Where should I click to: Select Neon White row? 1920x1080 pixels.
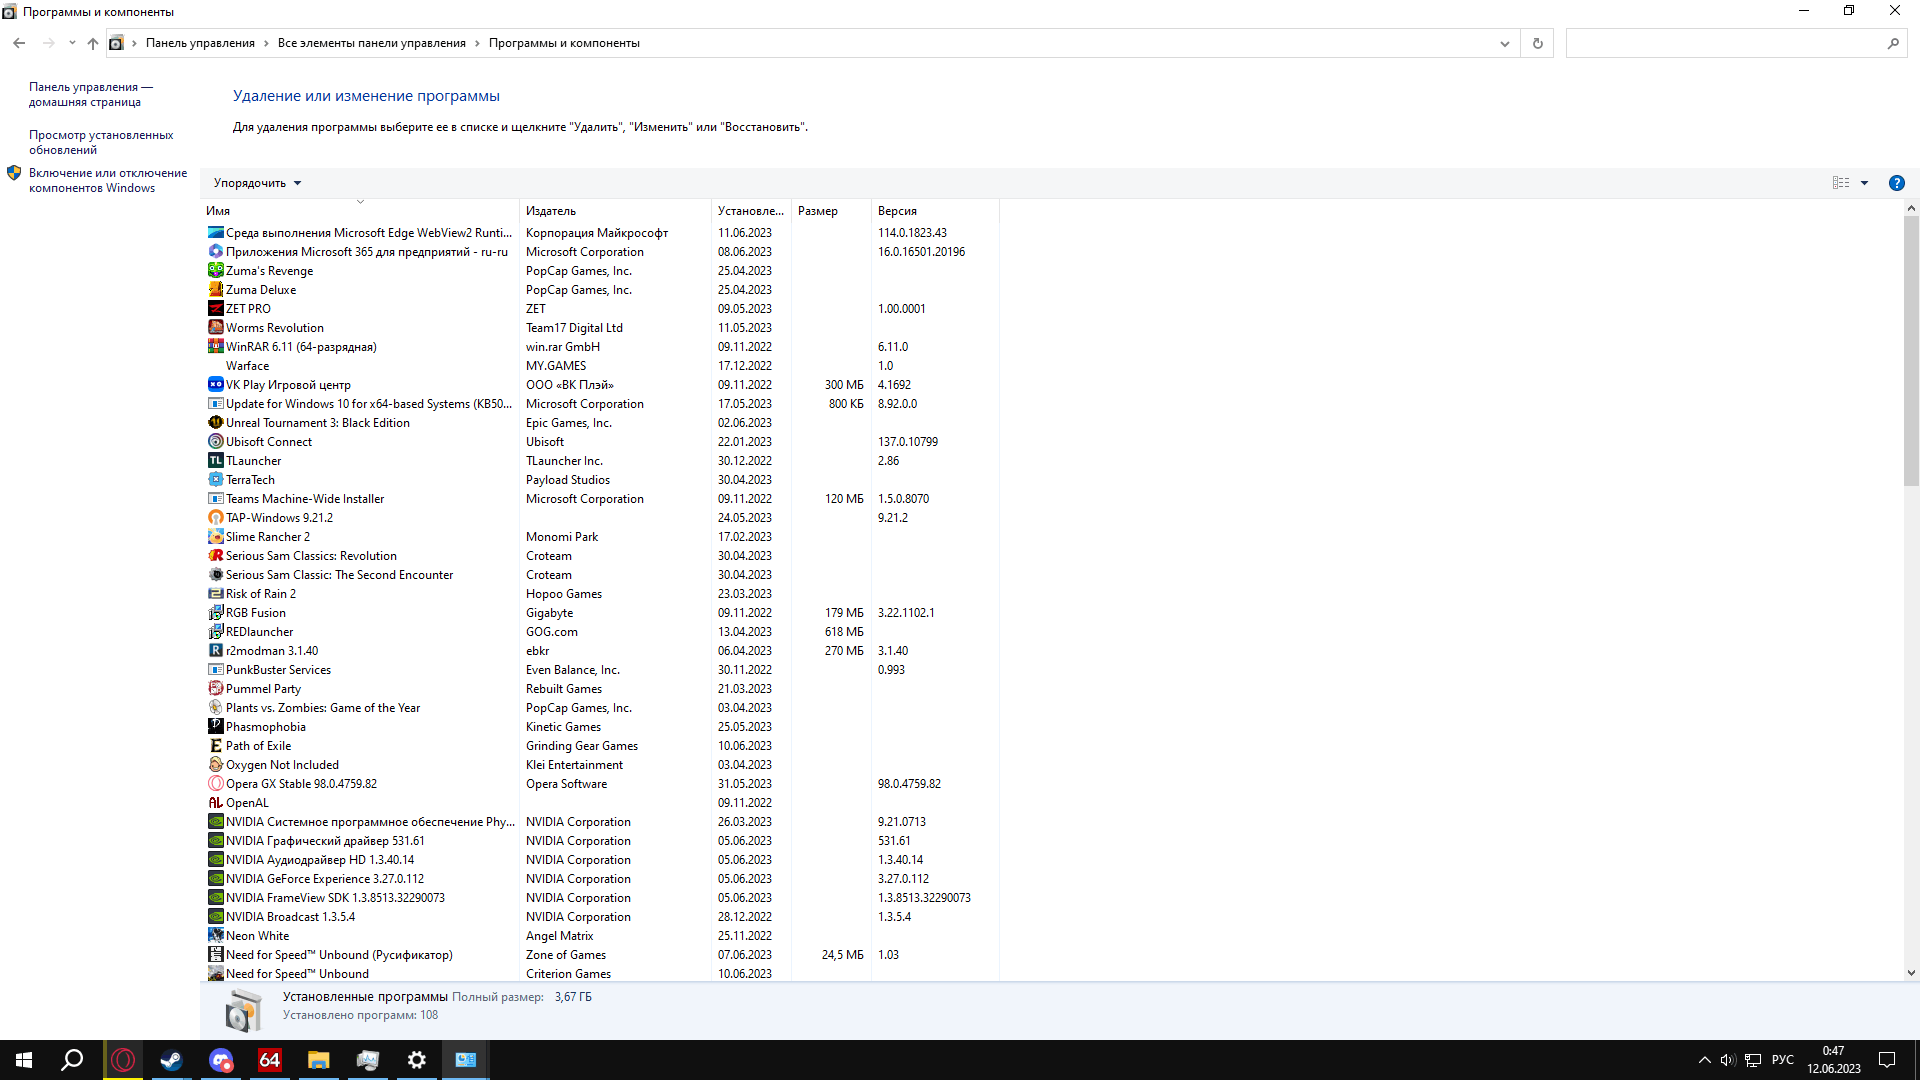point(600,935)
